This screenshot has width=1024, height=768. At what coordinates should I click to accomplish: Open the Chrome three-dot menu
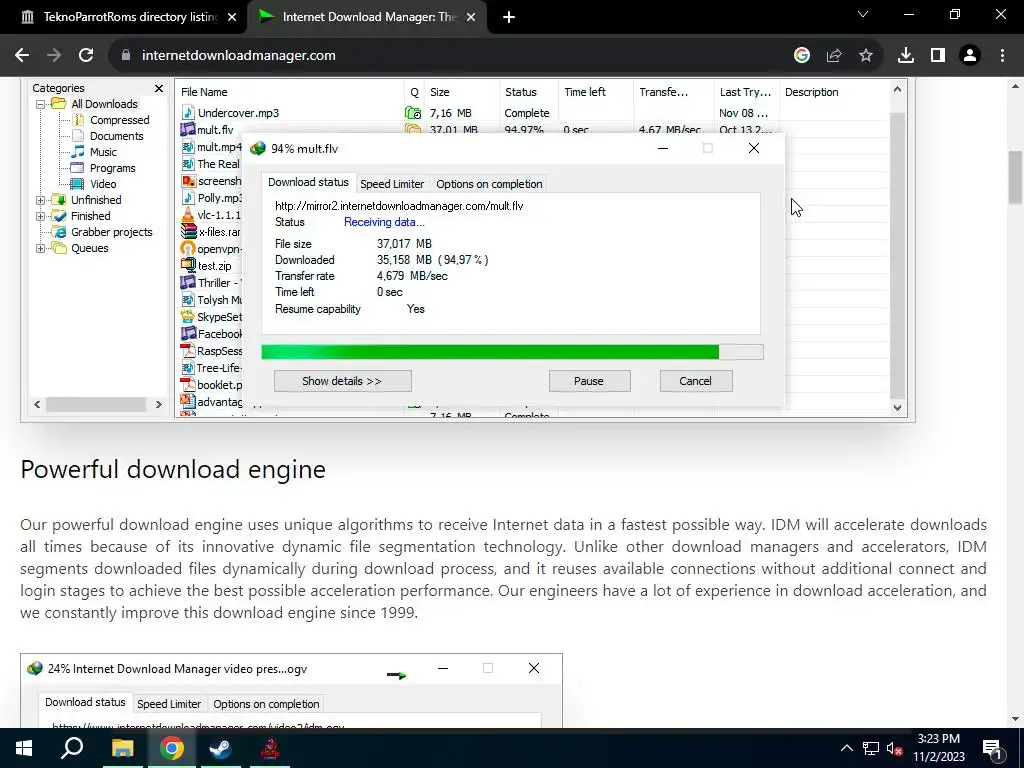point(1002,56)
